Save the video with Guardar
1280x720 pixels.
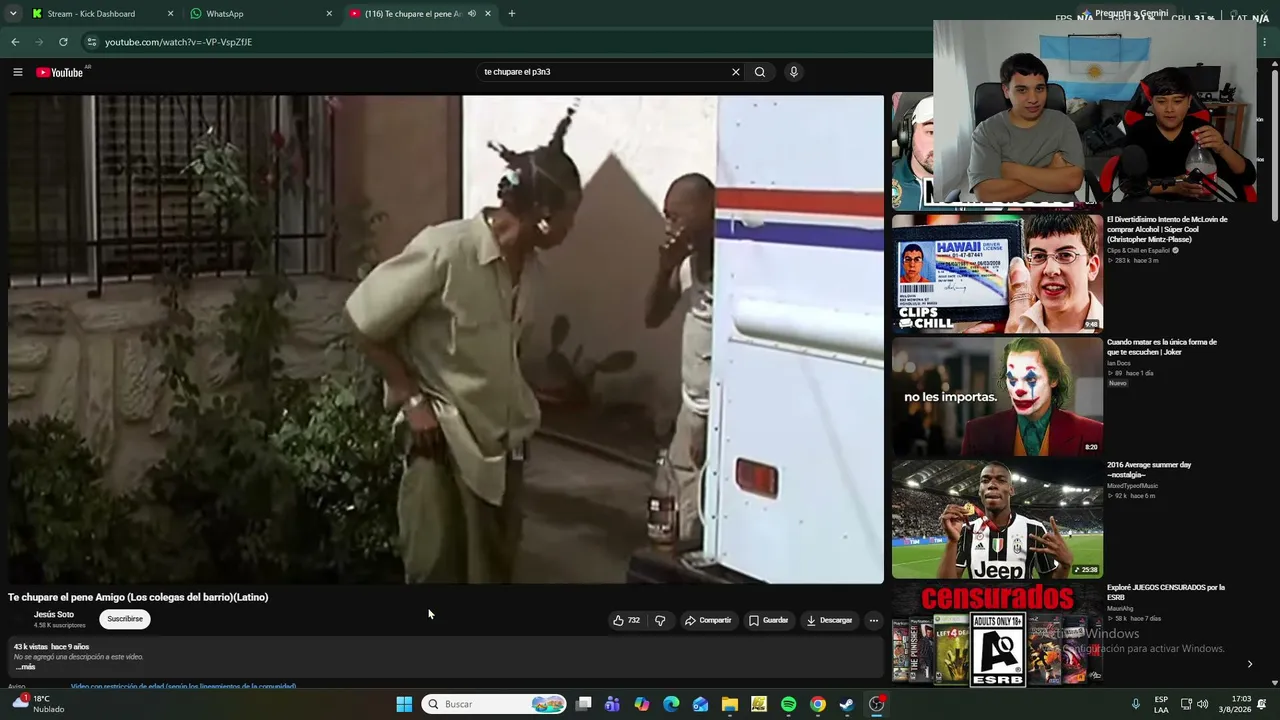click(769, 620)
